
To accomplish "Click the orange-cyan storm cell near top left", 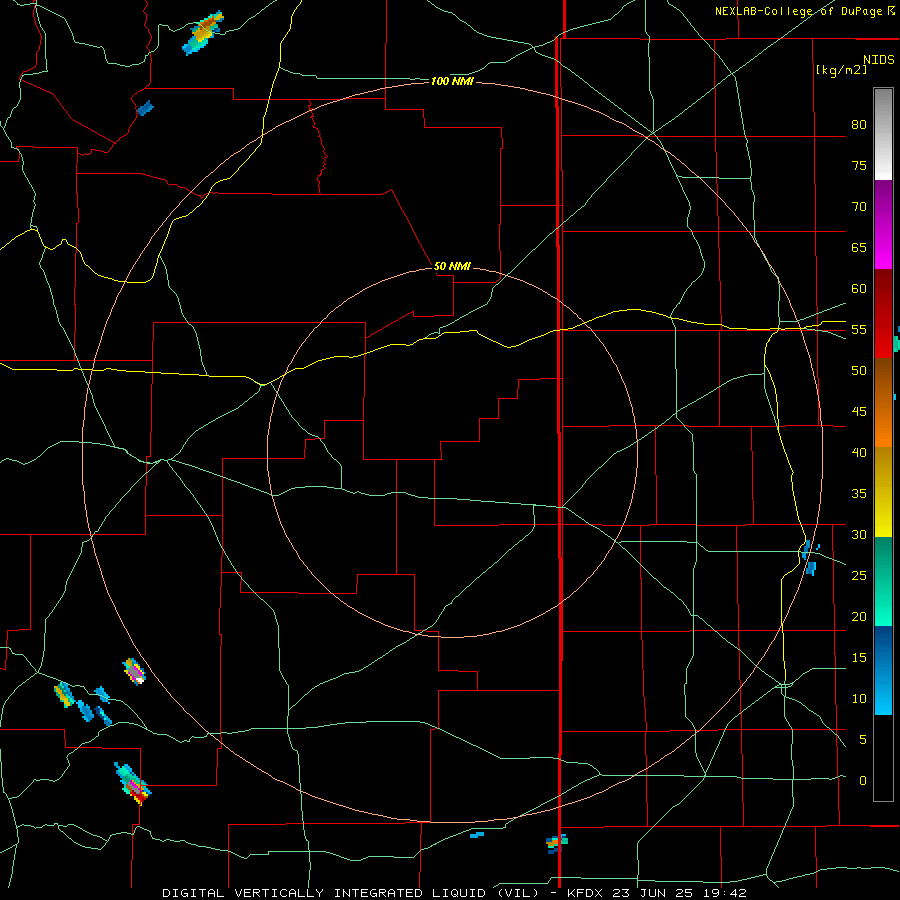I will (203, 33).
